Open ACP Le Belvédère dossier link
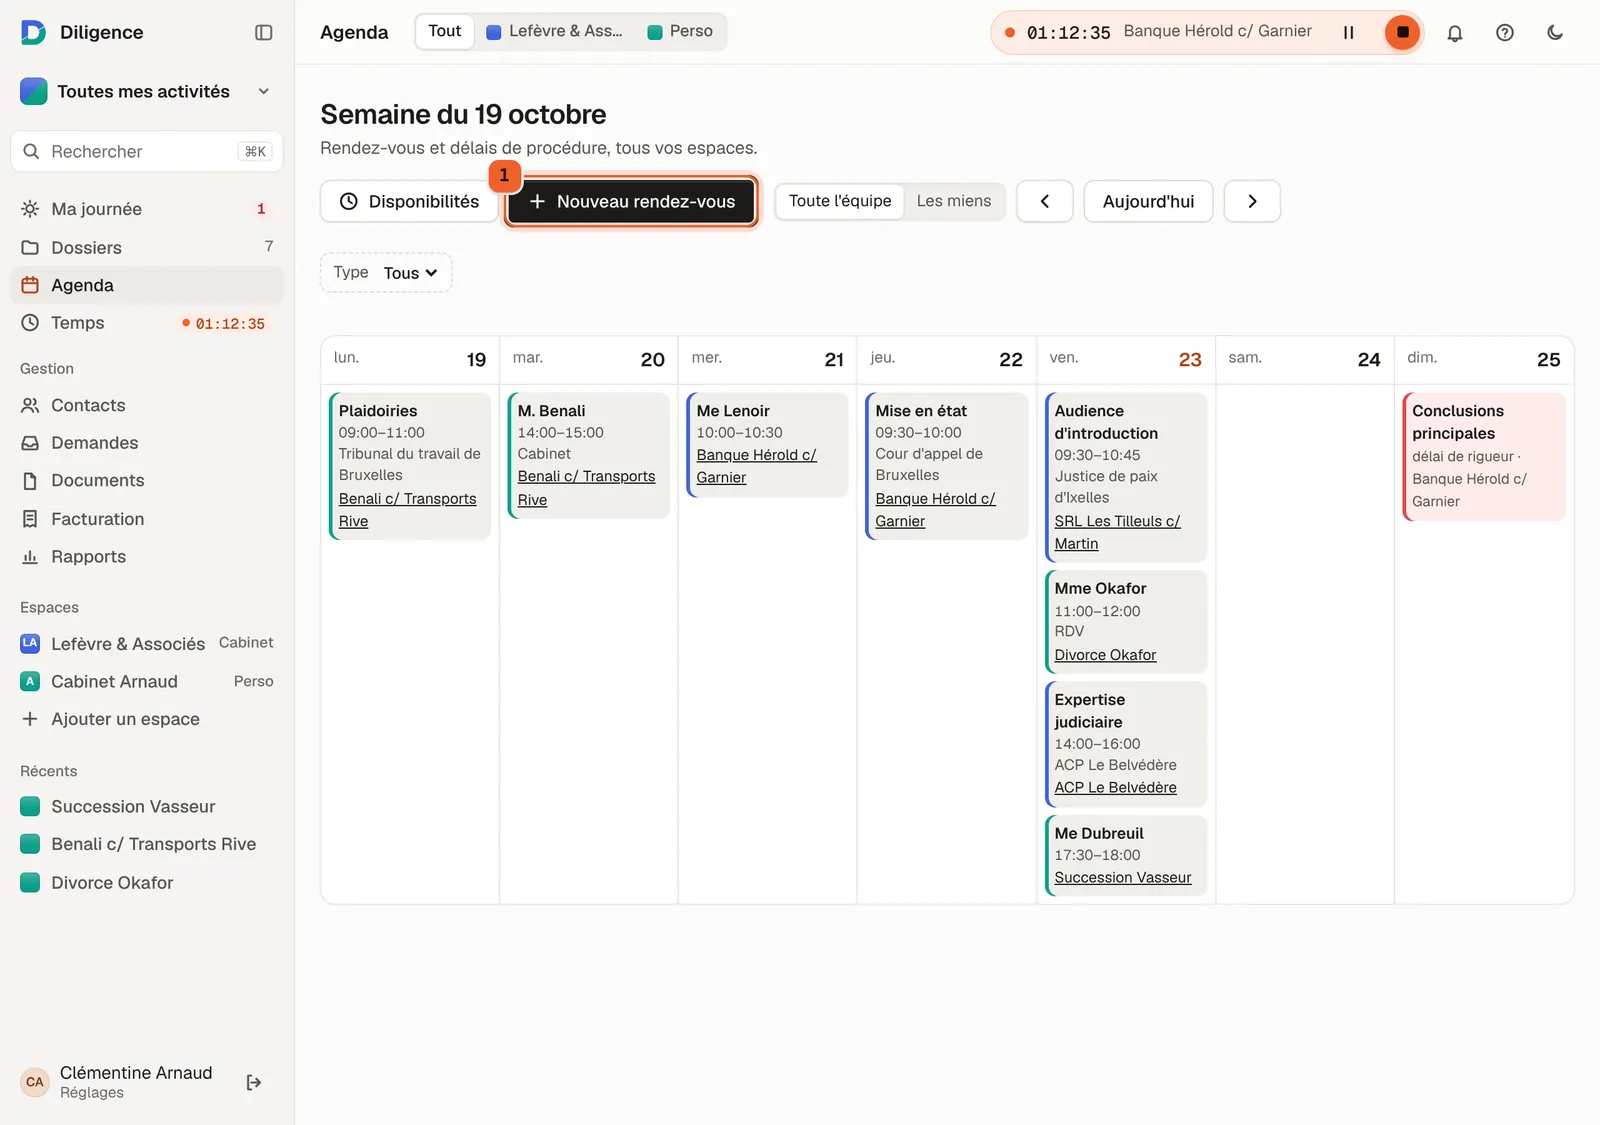Viewport: 1600px width, 1125px height. click(x=1115, y=788)
